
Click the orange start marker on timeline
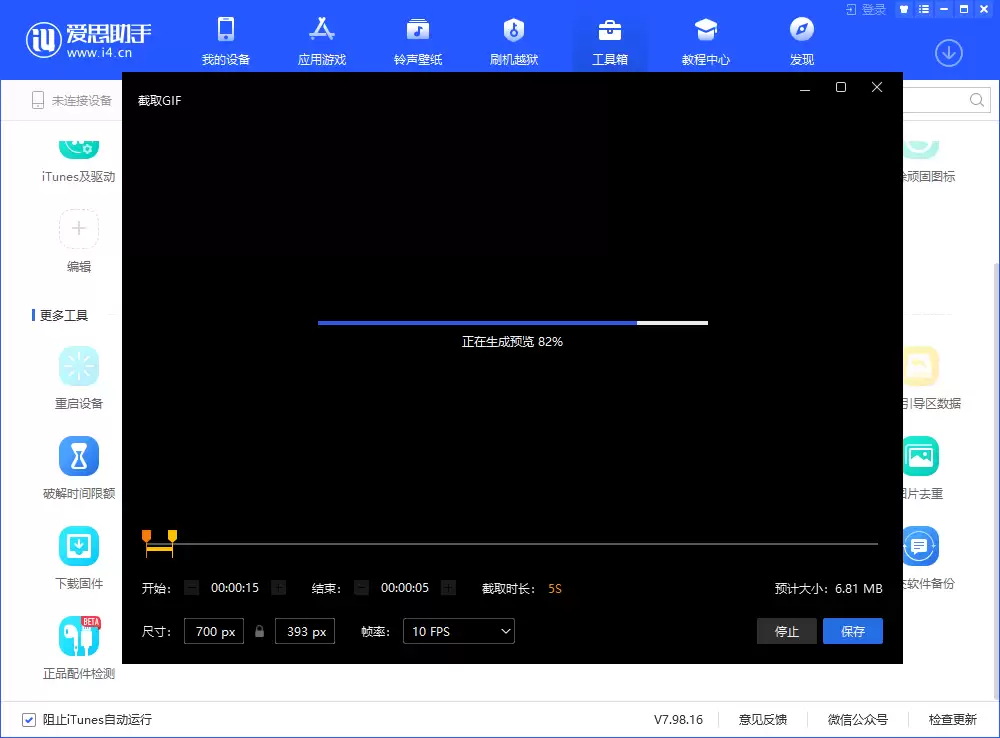pyautogui.click(x=147, y=536)
